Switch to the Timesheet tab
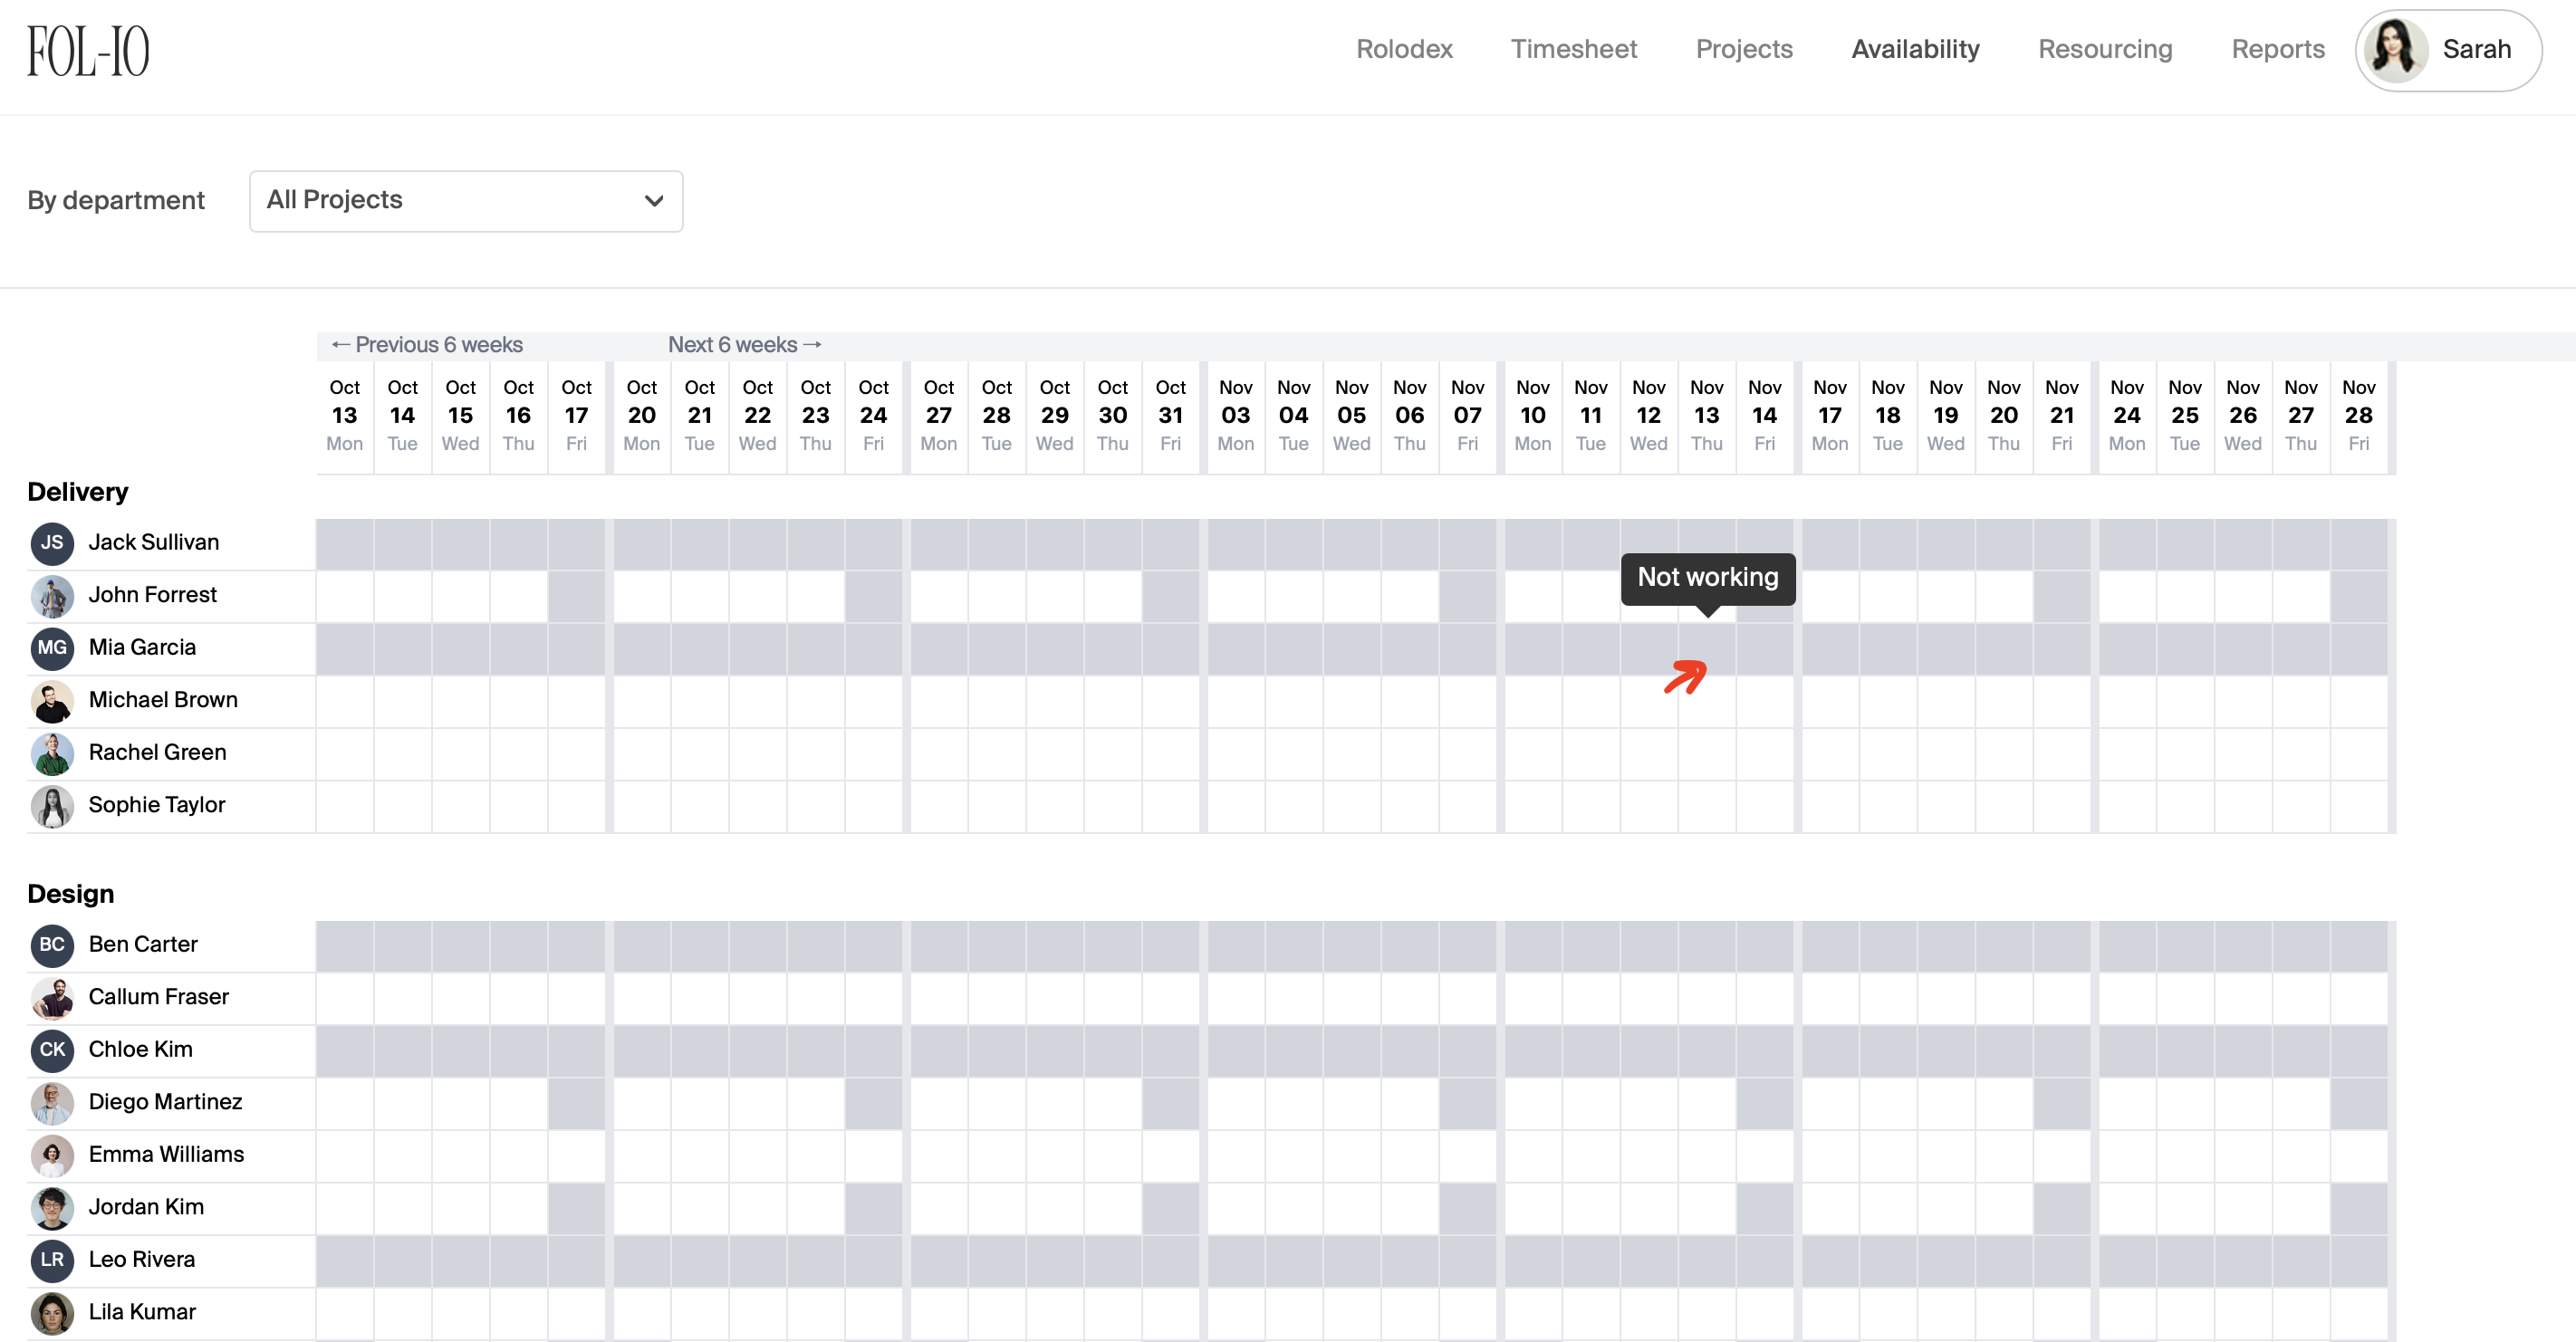Image resolution: width=2576 pixels, height=1342 pixels. click(1573, 49)
